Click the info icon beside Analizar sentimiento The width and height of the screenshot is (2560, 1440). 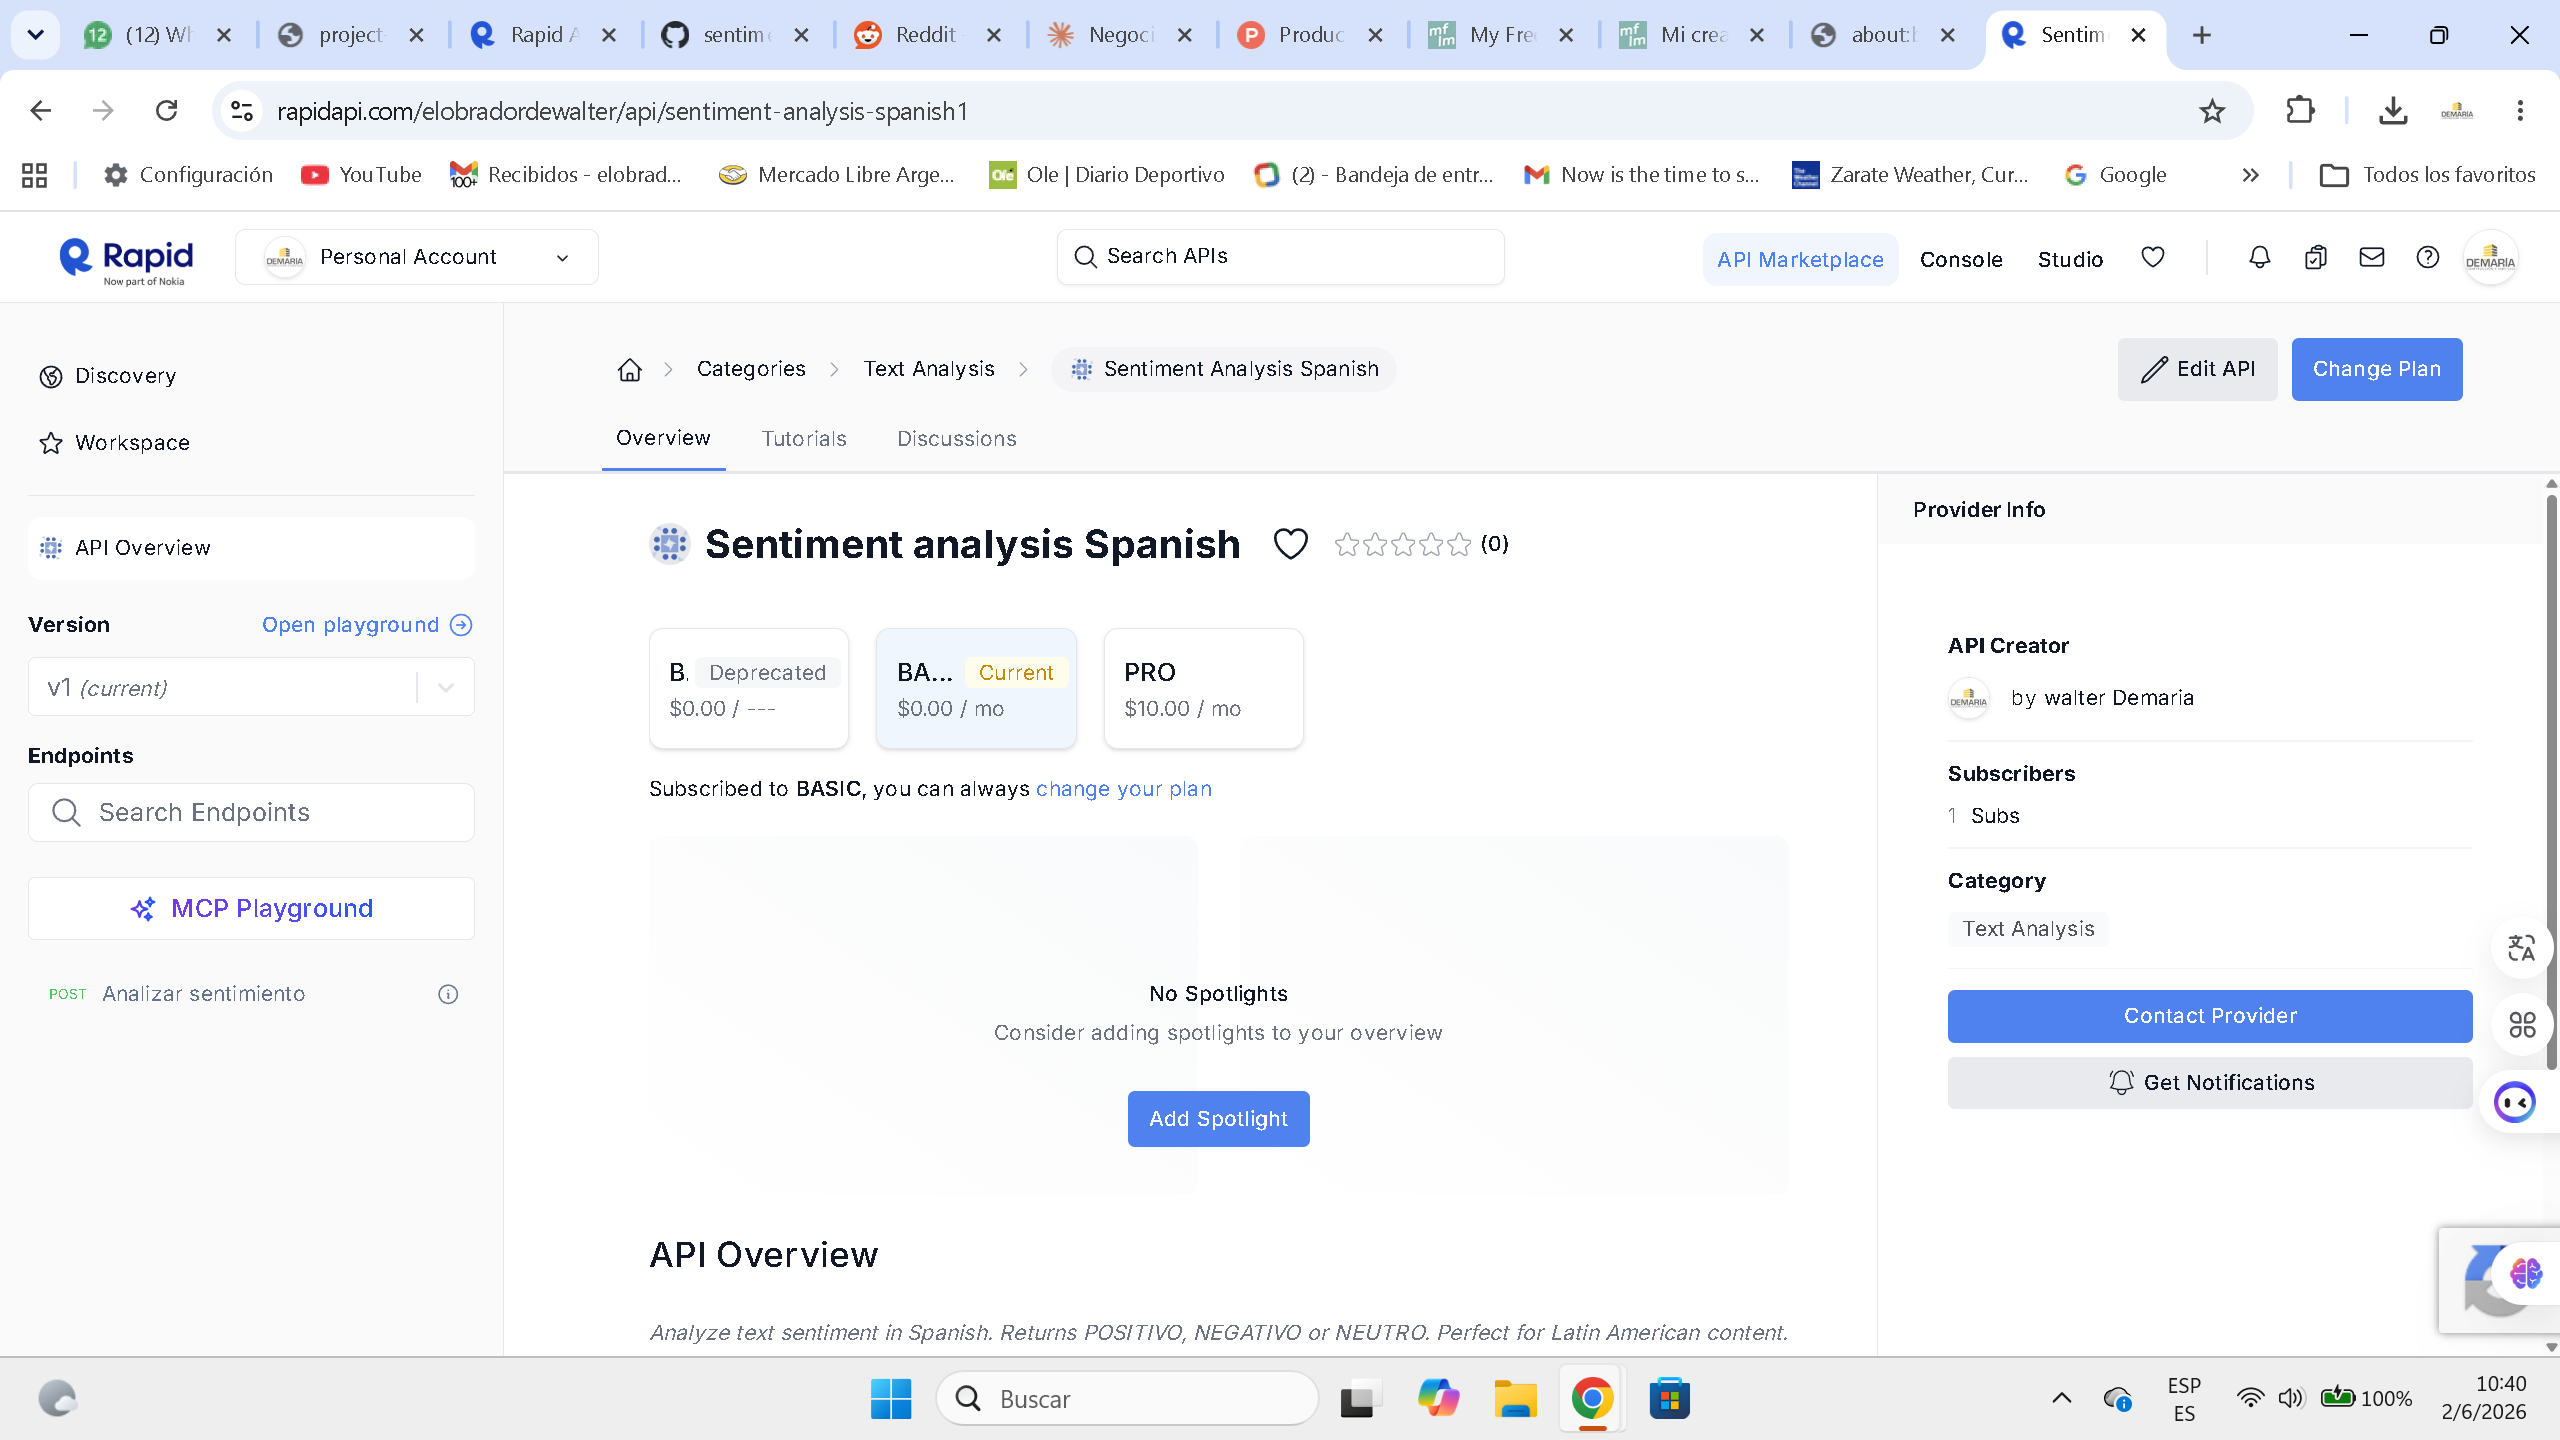[448, 994]
